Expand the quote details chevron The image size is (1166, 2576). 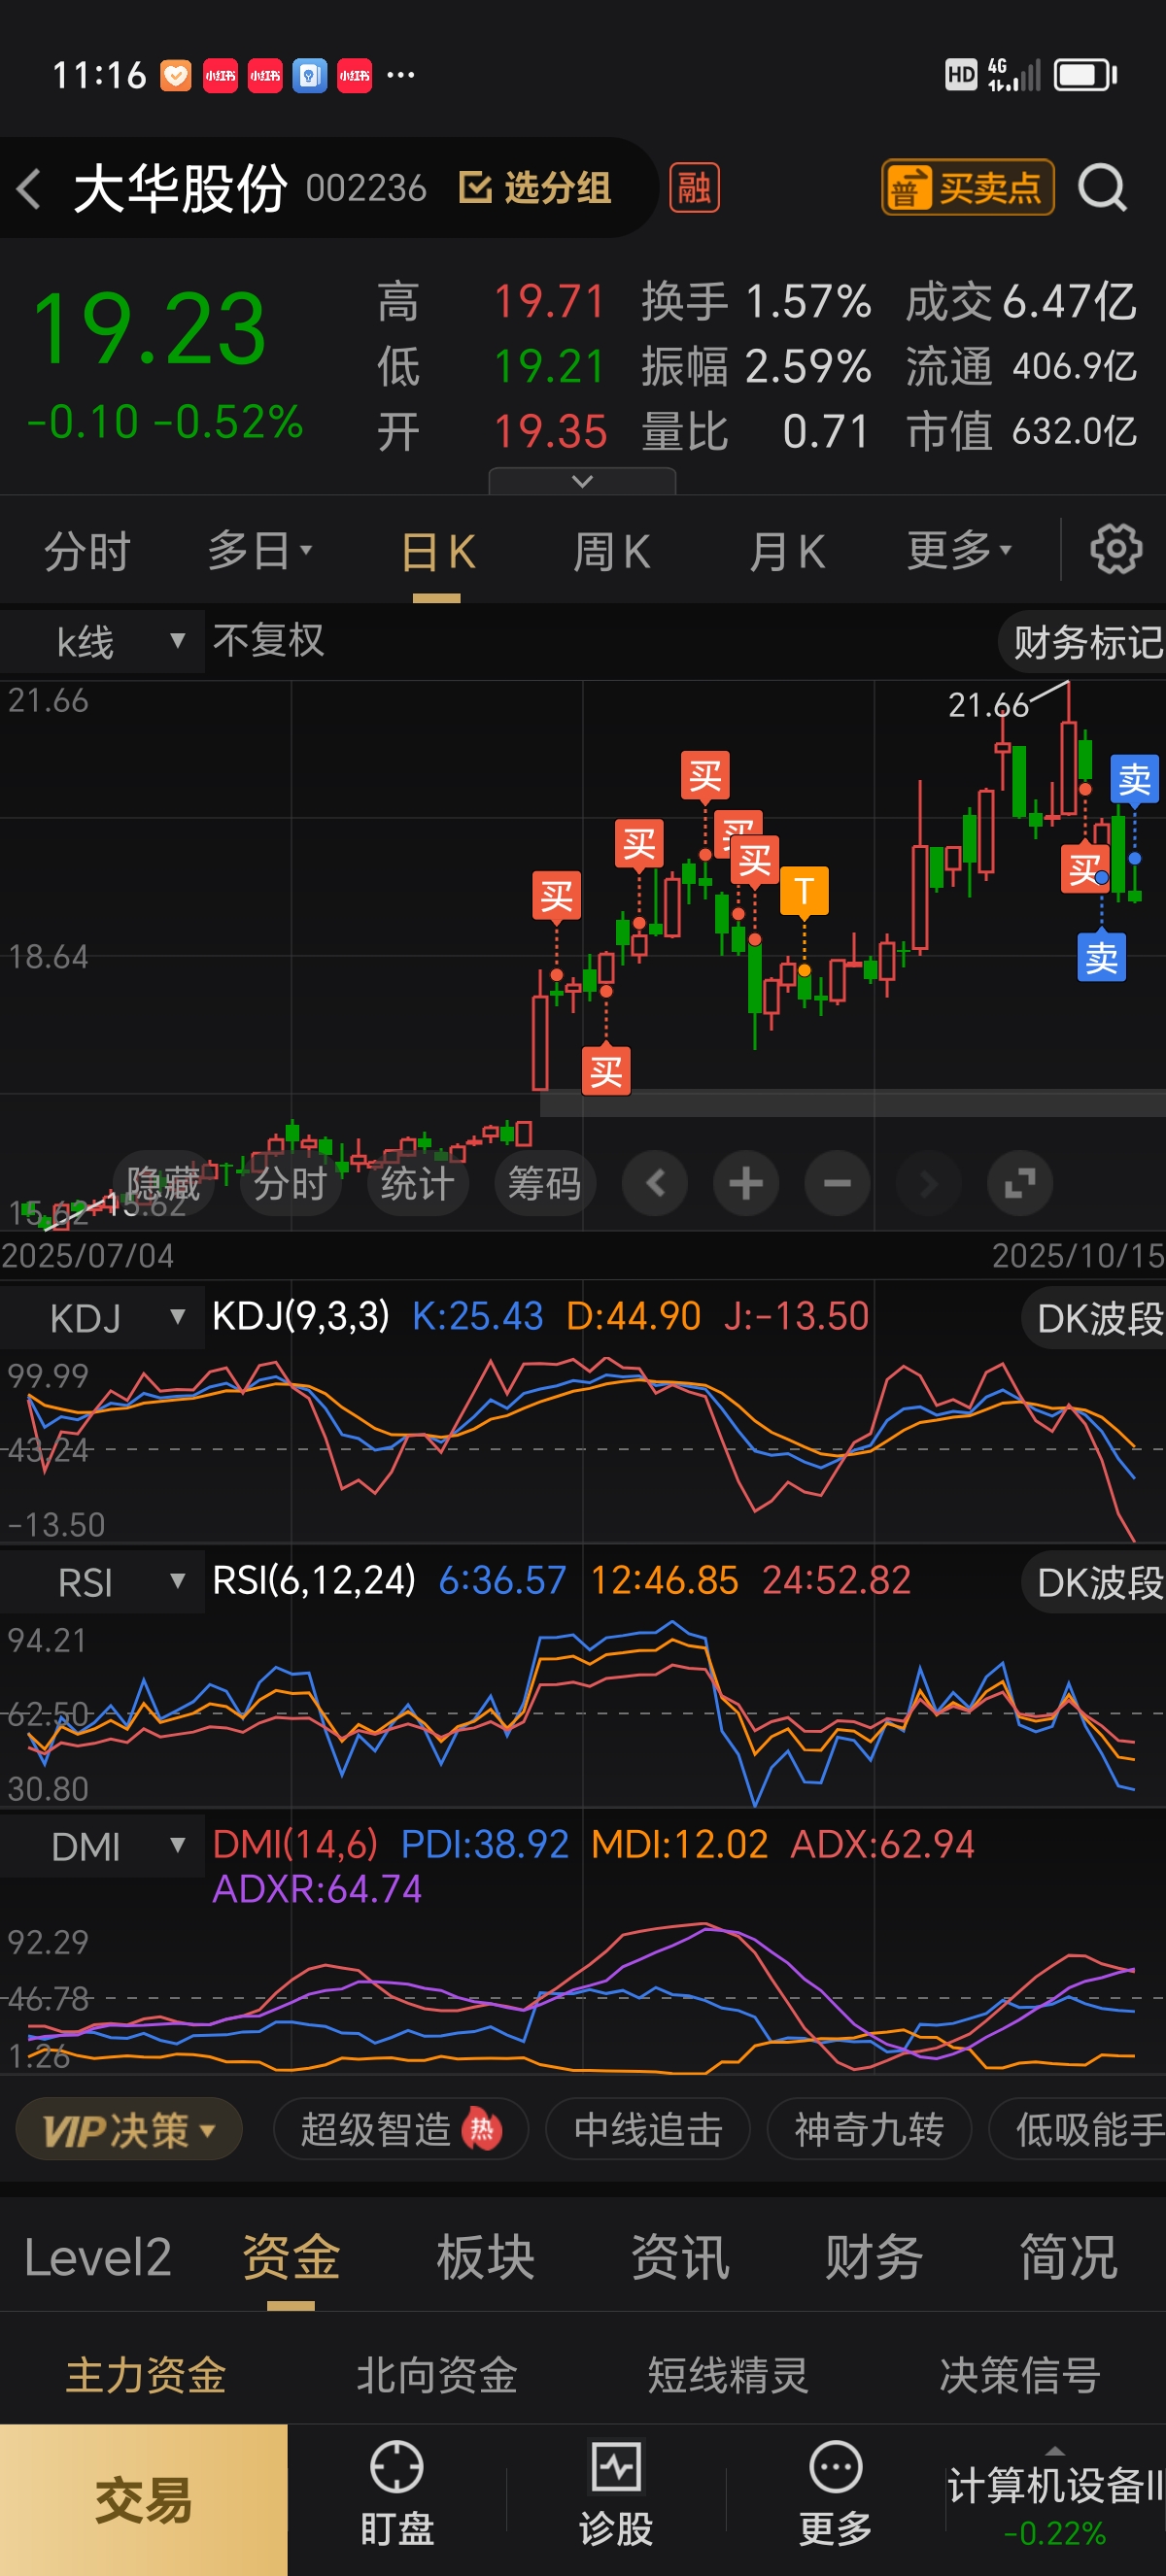pos(582,482)
